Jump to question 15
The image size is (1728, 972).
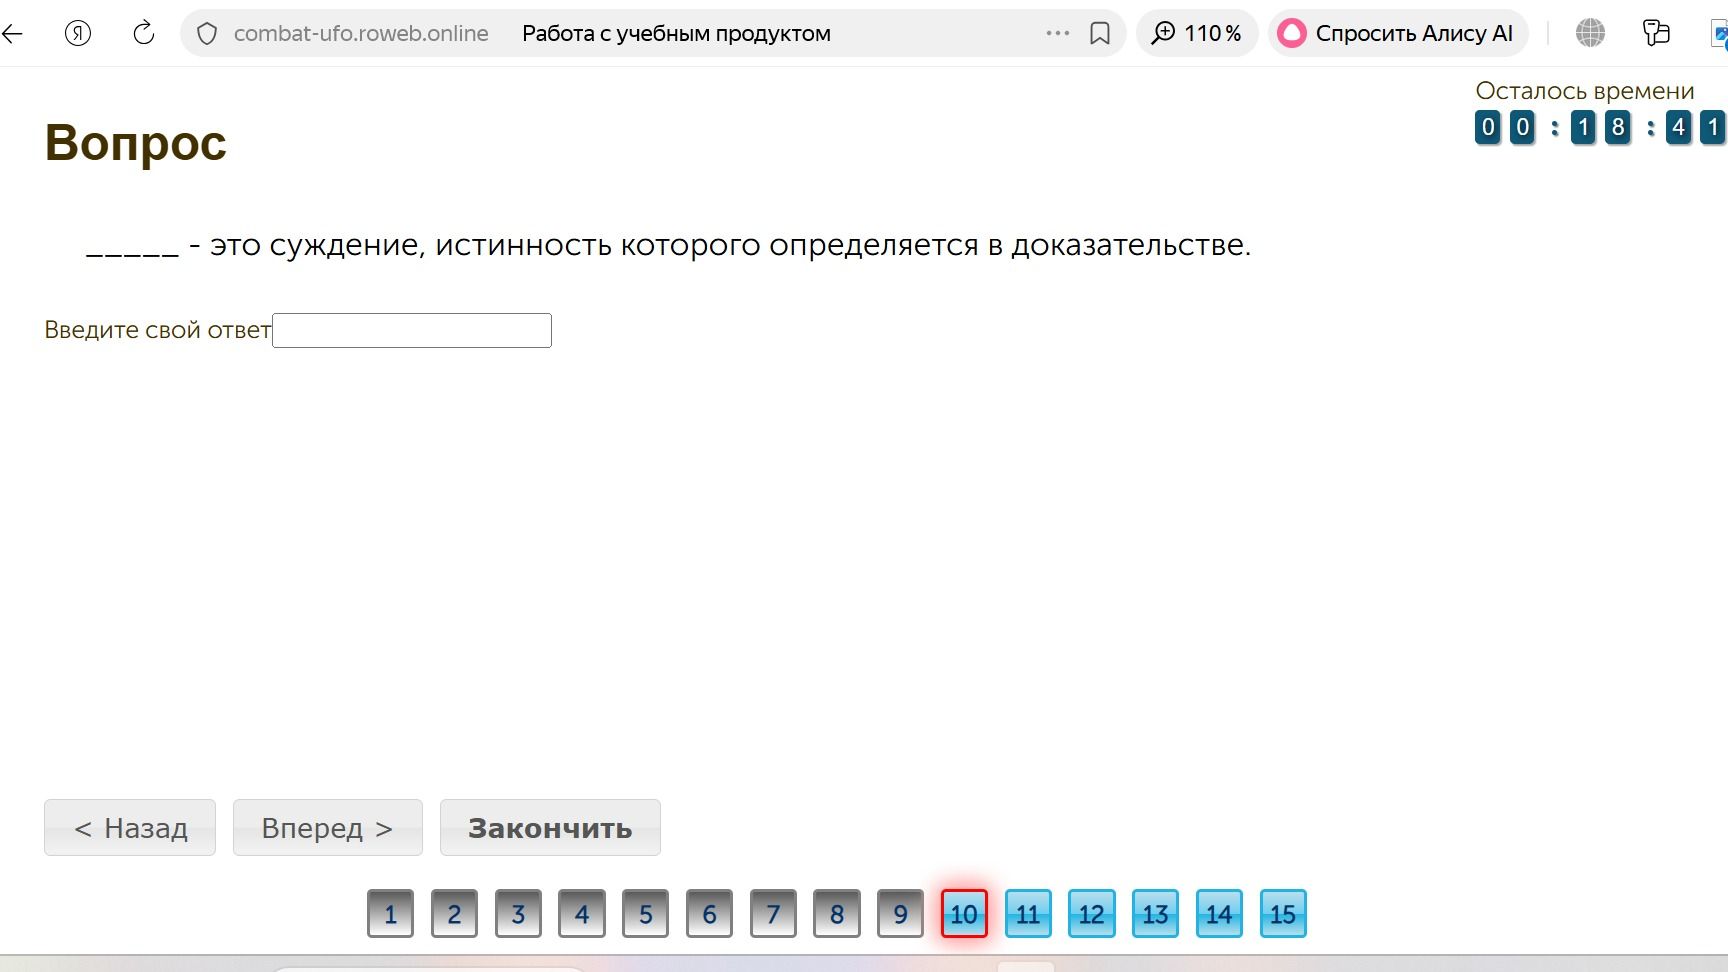click(1283, 913)
